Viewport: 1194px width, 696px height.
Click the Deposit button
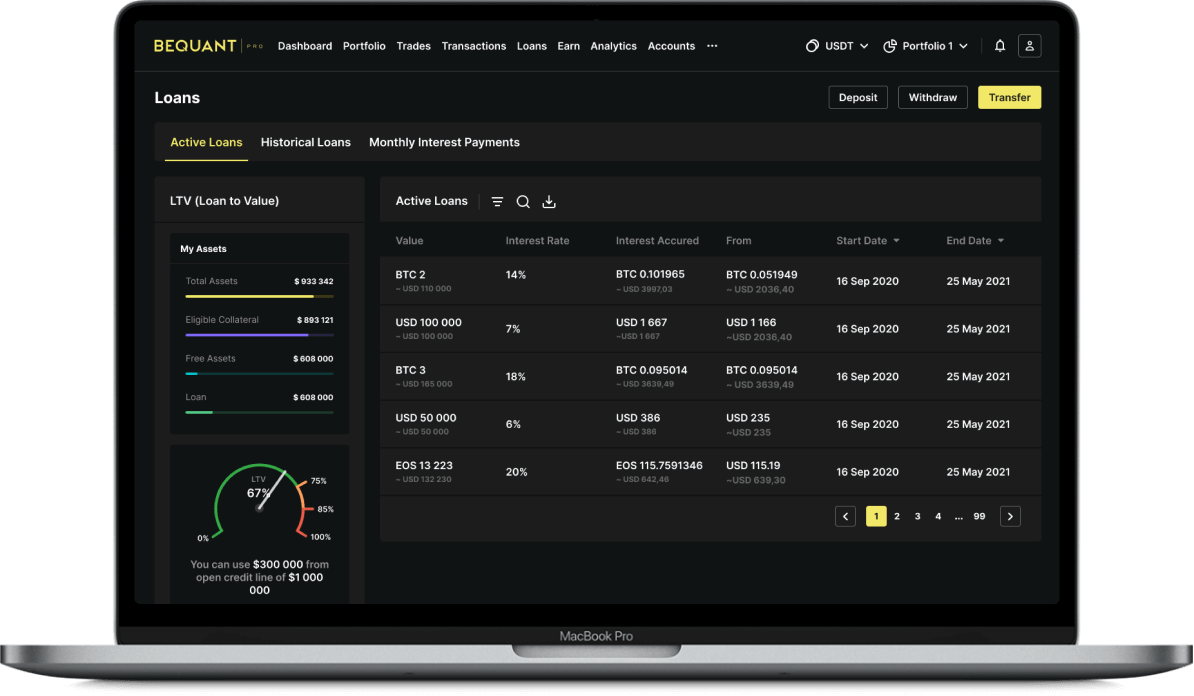857,97
